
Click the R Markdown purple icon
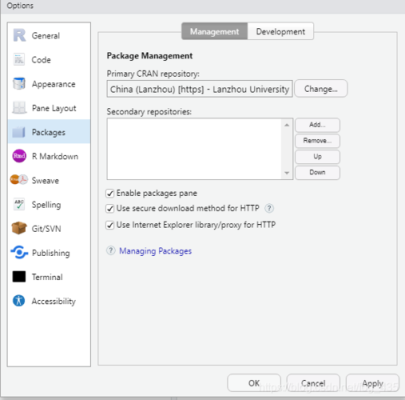[x=19, y=156]
